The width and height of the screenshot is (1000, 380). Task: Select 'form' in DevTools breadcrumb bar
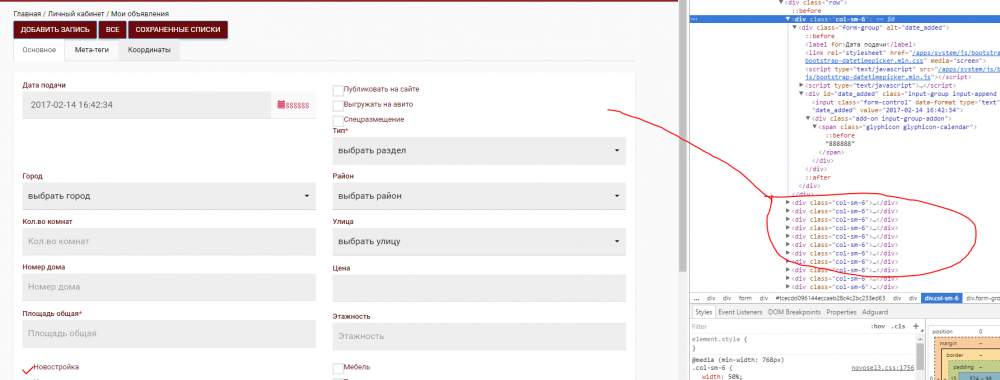[x=744, y=298]
